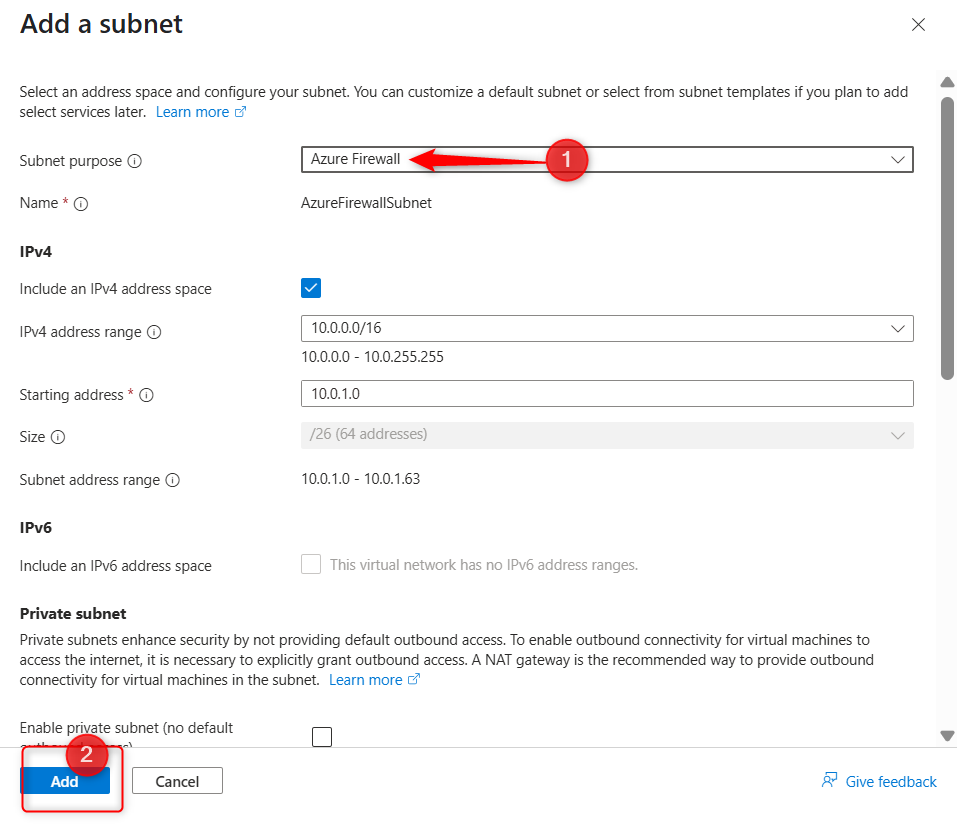The width and height of the screenshot is (957, 825).
Task: Enable the private subnet checkbox
Action: 322,737
